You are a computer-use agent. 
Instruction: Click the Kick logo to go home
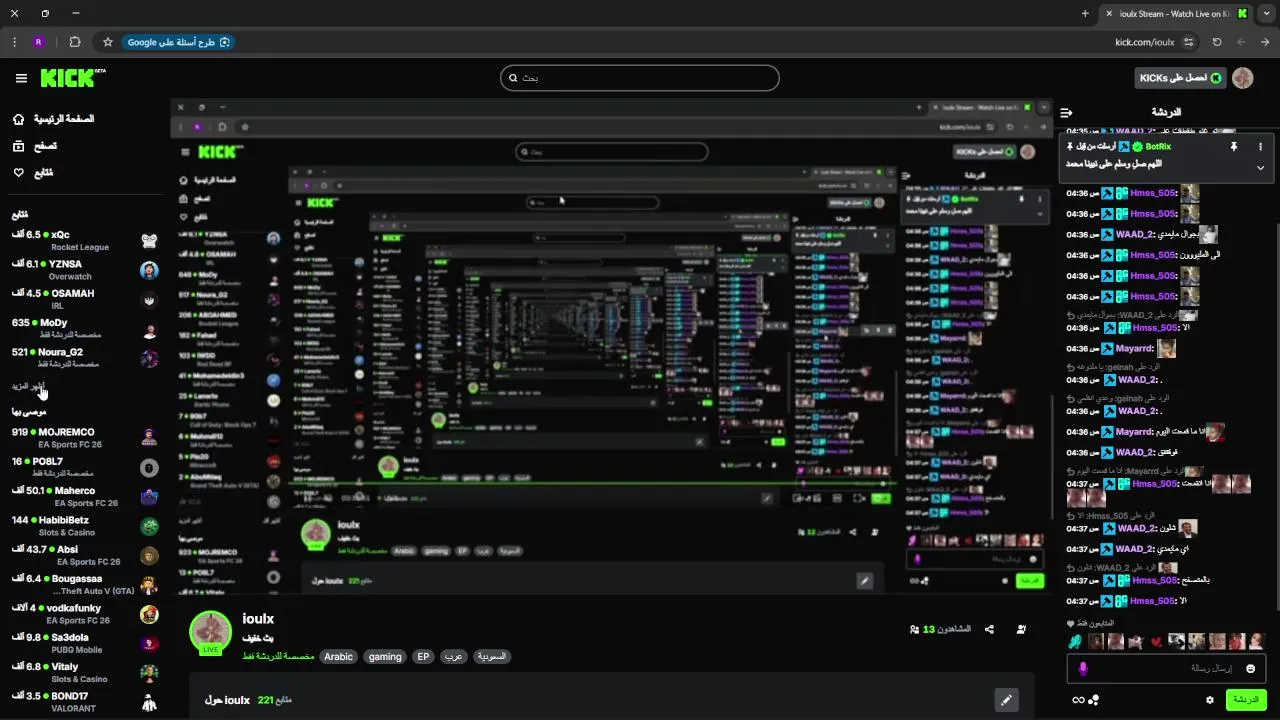(73, 78)
